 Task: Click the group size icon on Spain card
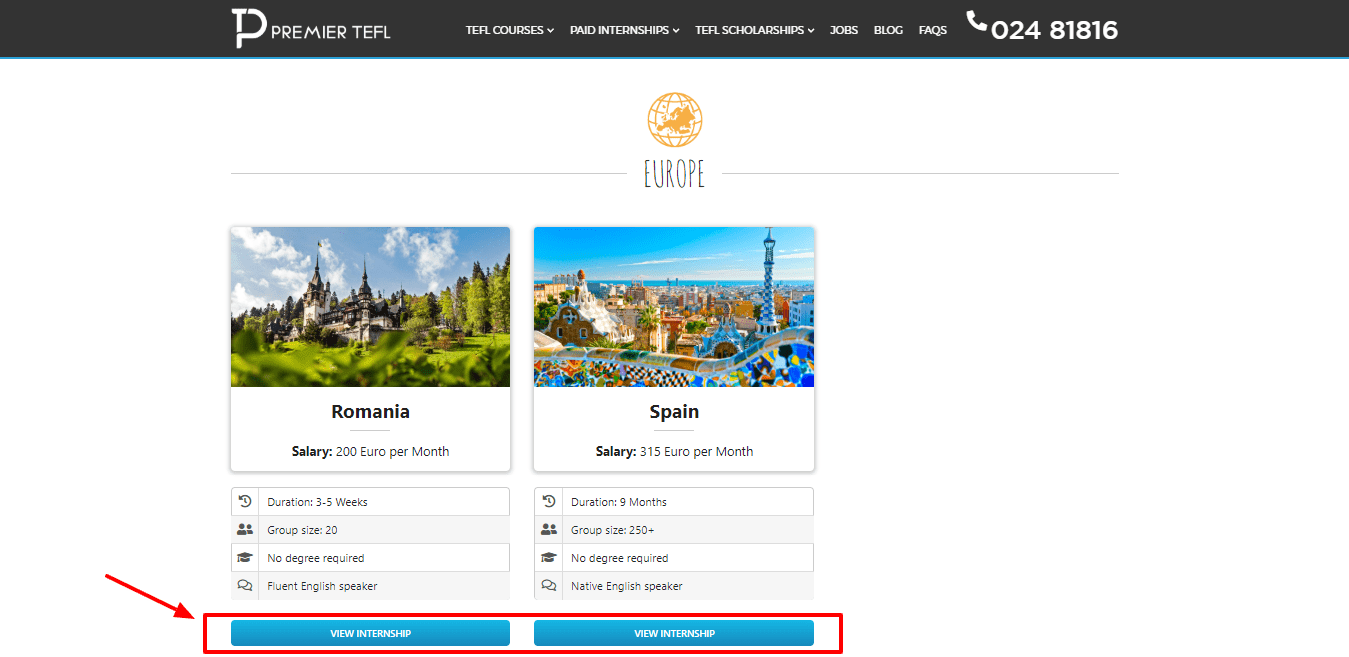point(549,529)
